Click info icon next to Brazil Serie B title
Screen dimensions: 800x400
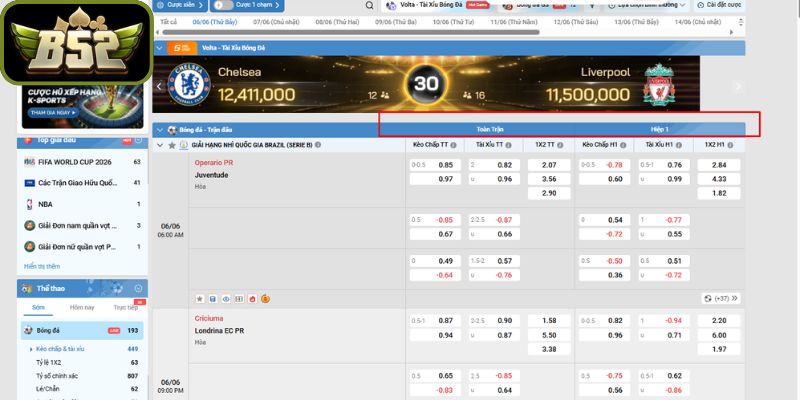318,145
